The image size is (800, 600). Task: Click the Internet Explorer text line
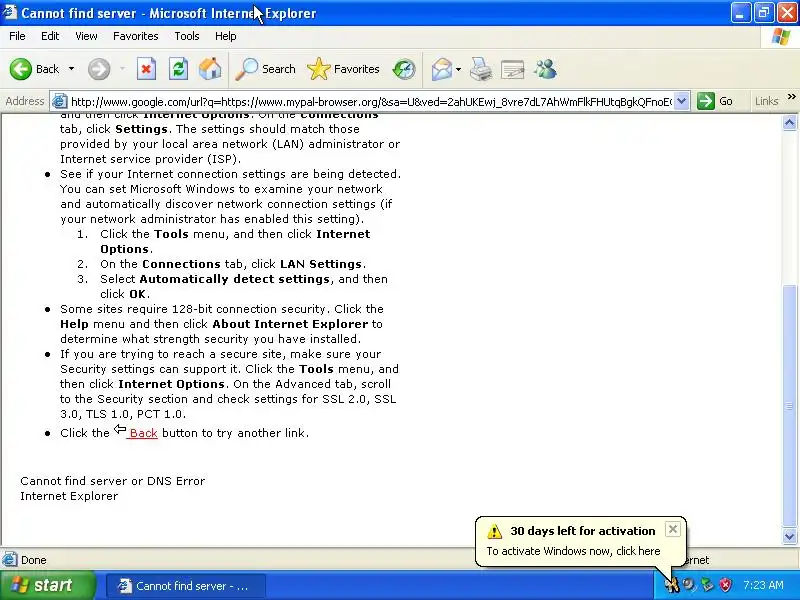tap(69, 496)
